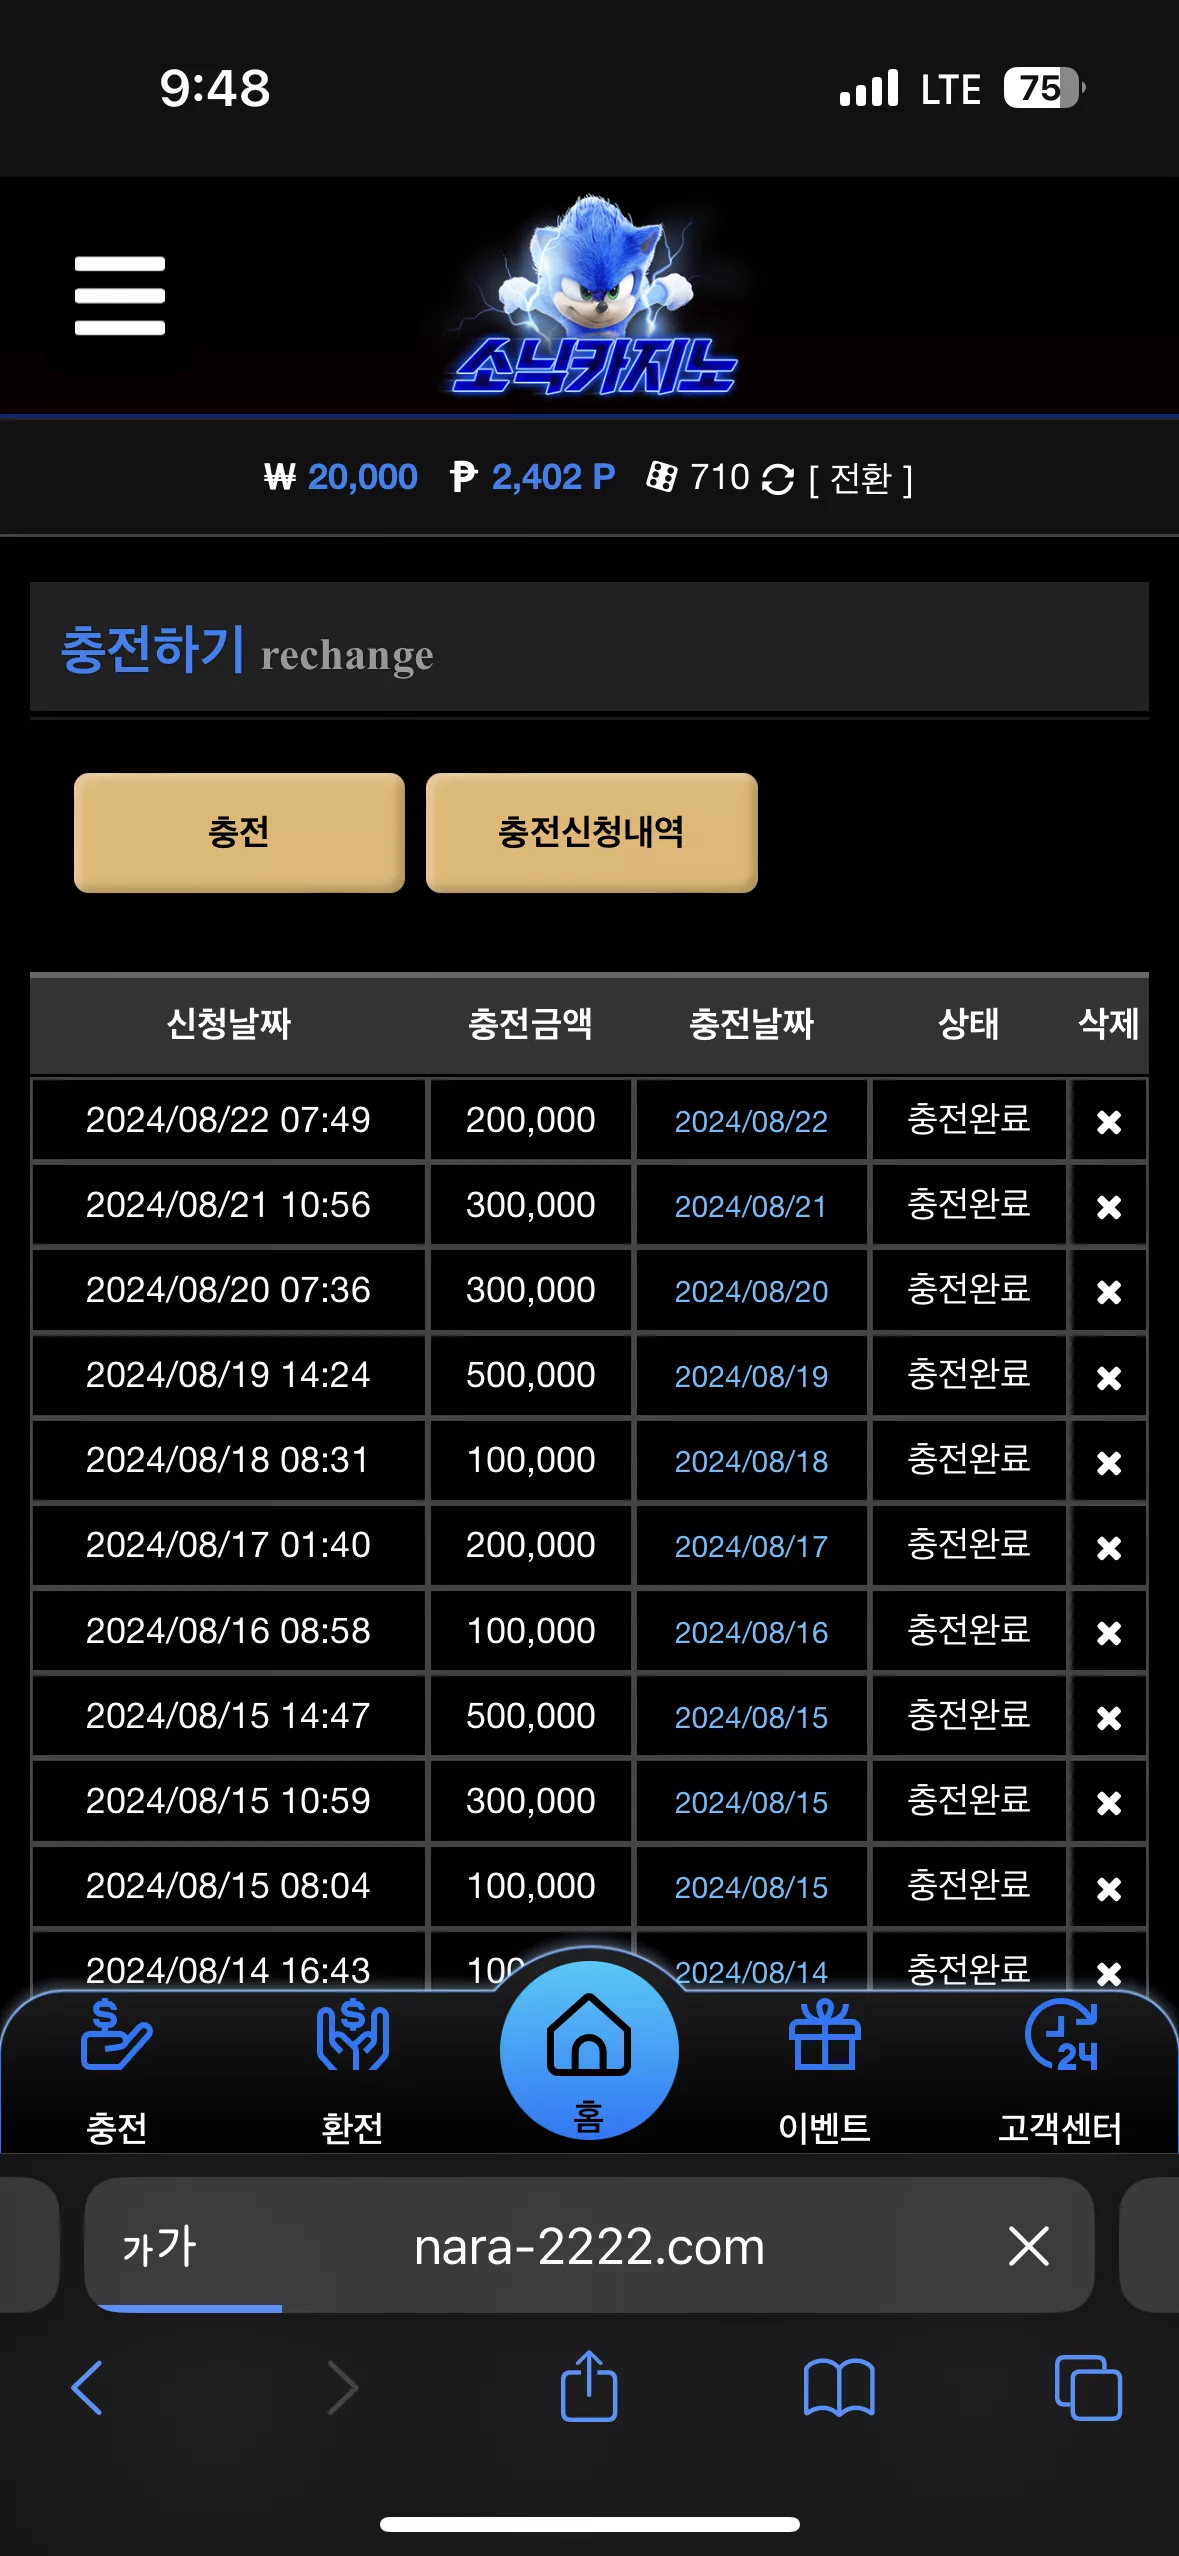Tap the Sonic Casino logo
Screen dimensions: 1179x2556
pyautogui.click(x=595, y=297)
